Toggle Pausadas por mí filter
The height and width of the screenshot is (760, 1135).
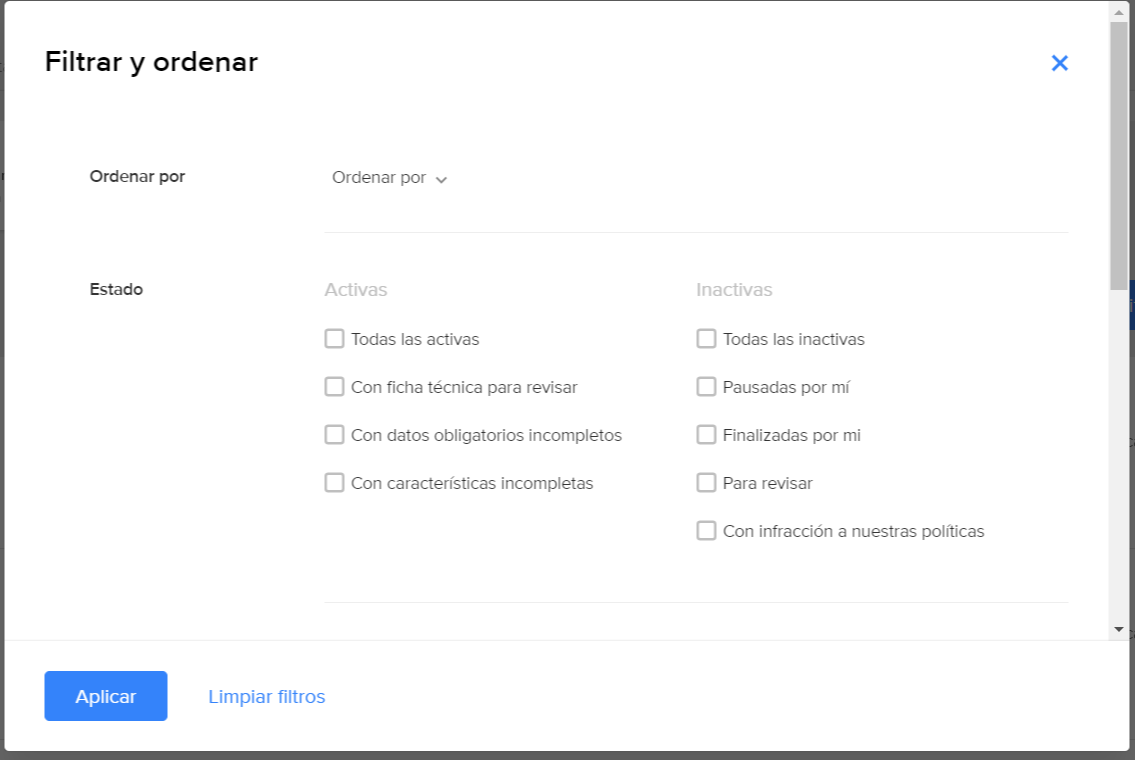[706, 387]
